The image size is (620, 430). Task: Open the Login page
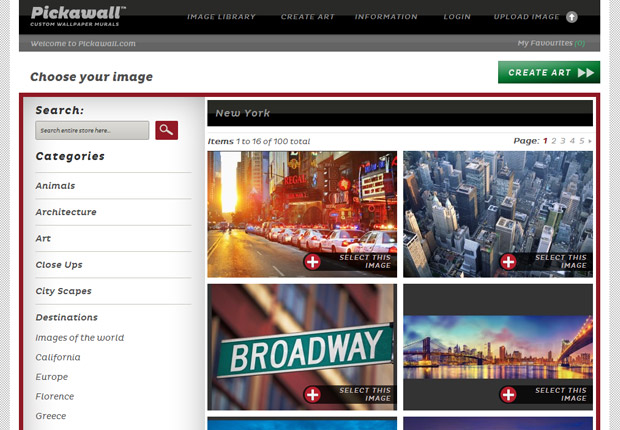(457, 17)
